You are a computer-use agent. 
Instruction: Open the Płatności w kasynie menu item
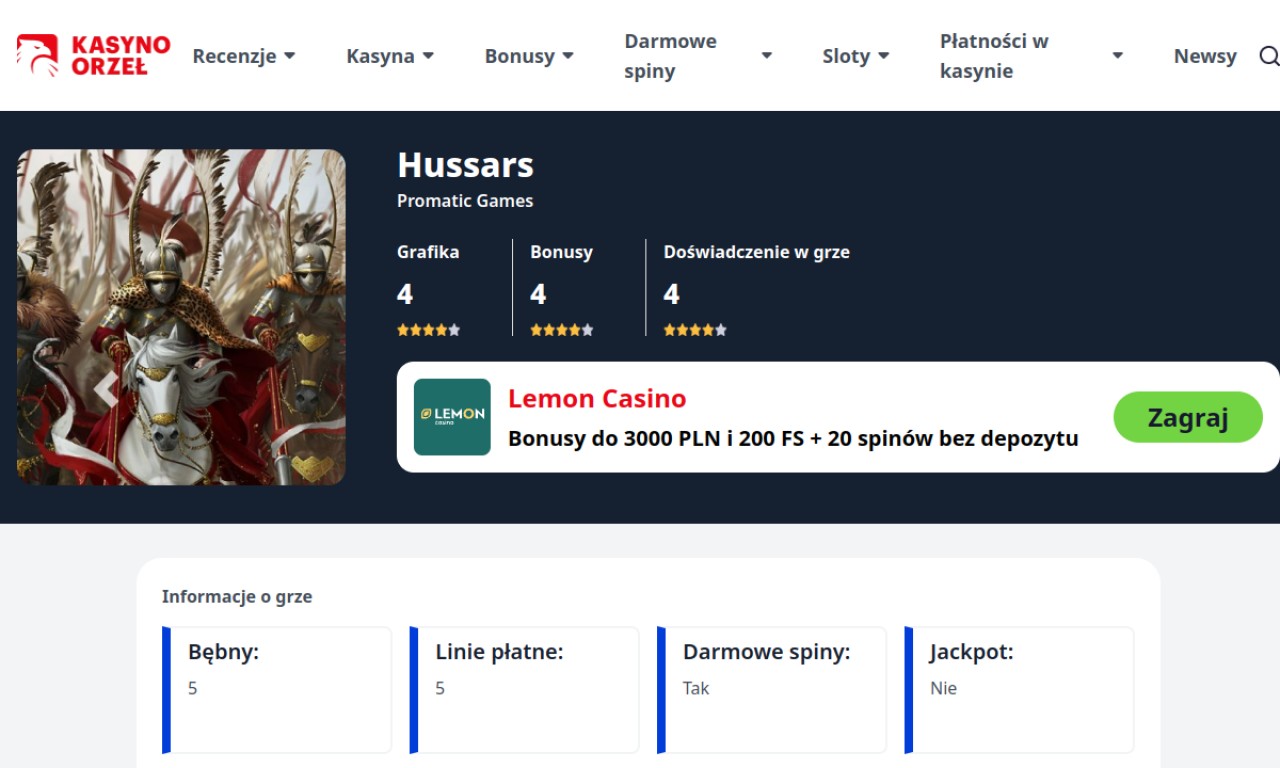(994, 56)
